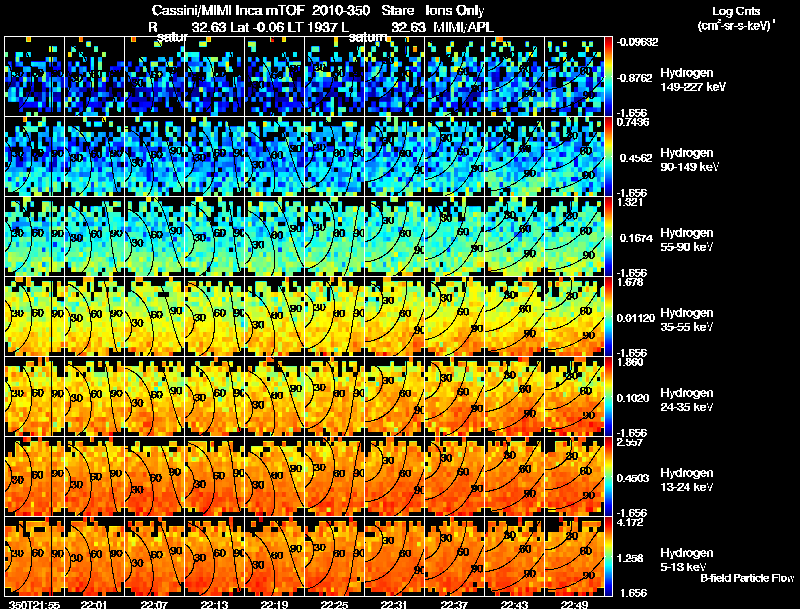This screenshot has width=800, height=609.
Task: Click the 1.860 color scale value
Action: point(630,363)
